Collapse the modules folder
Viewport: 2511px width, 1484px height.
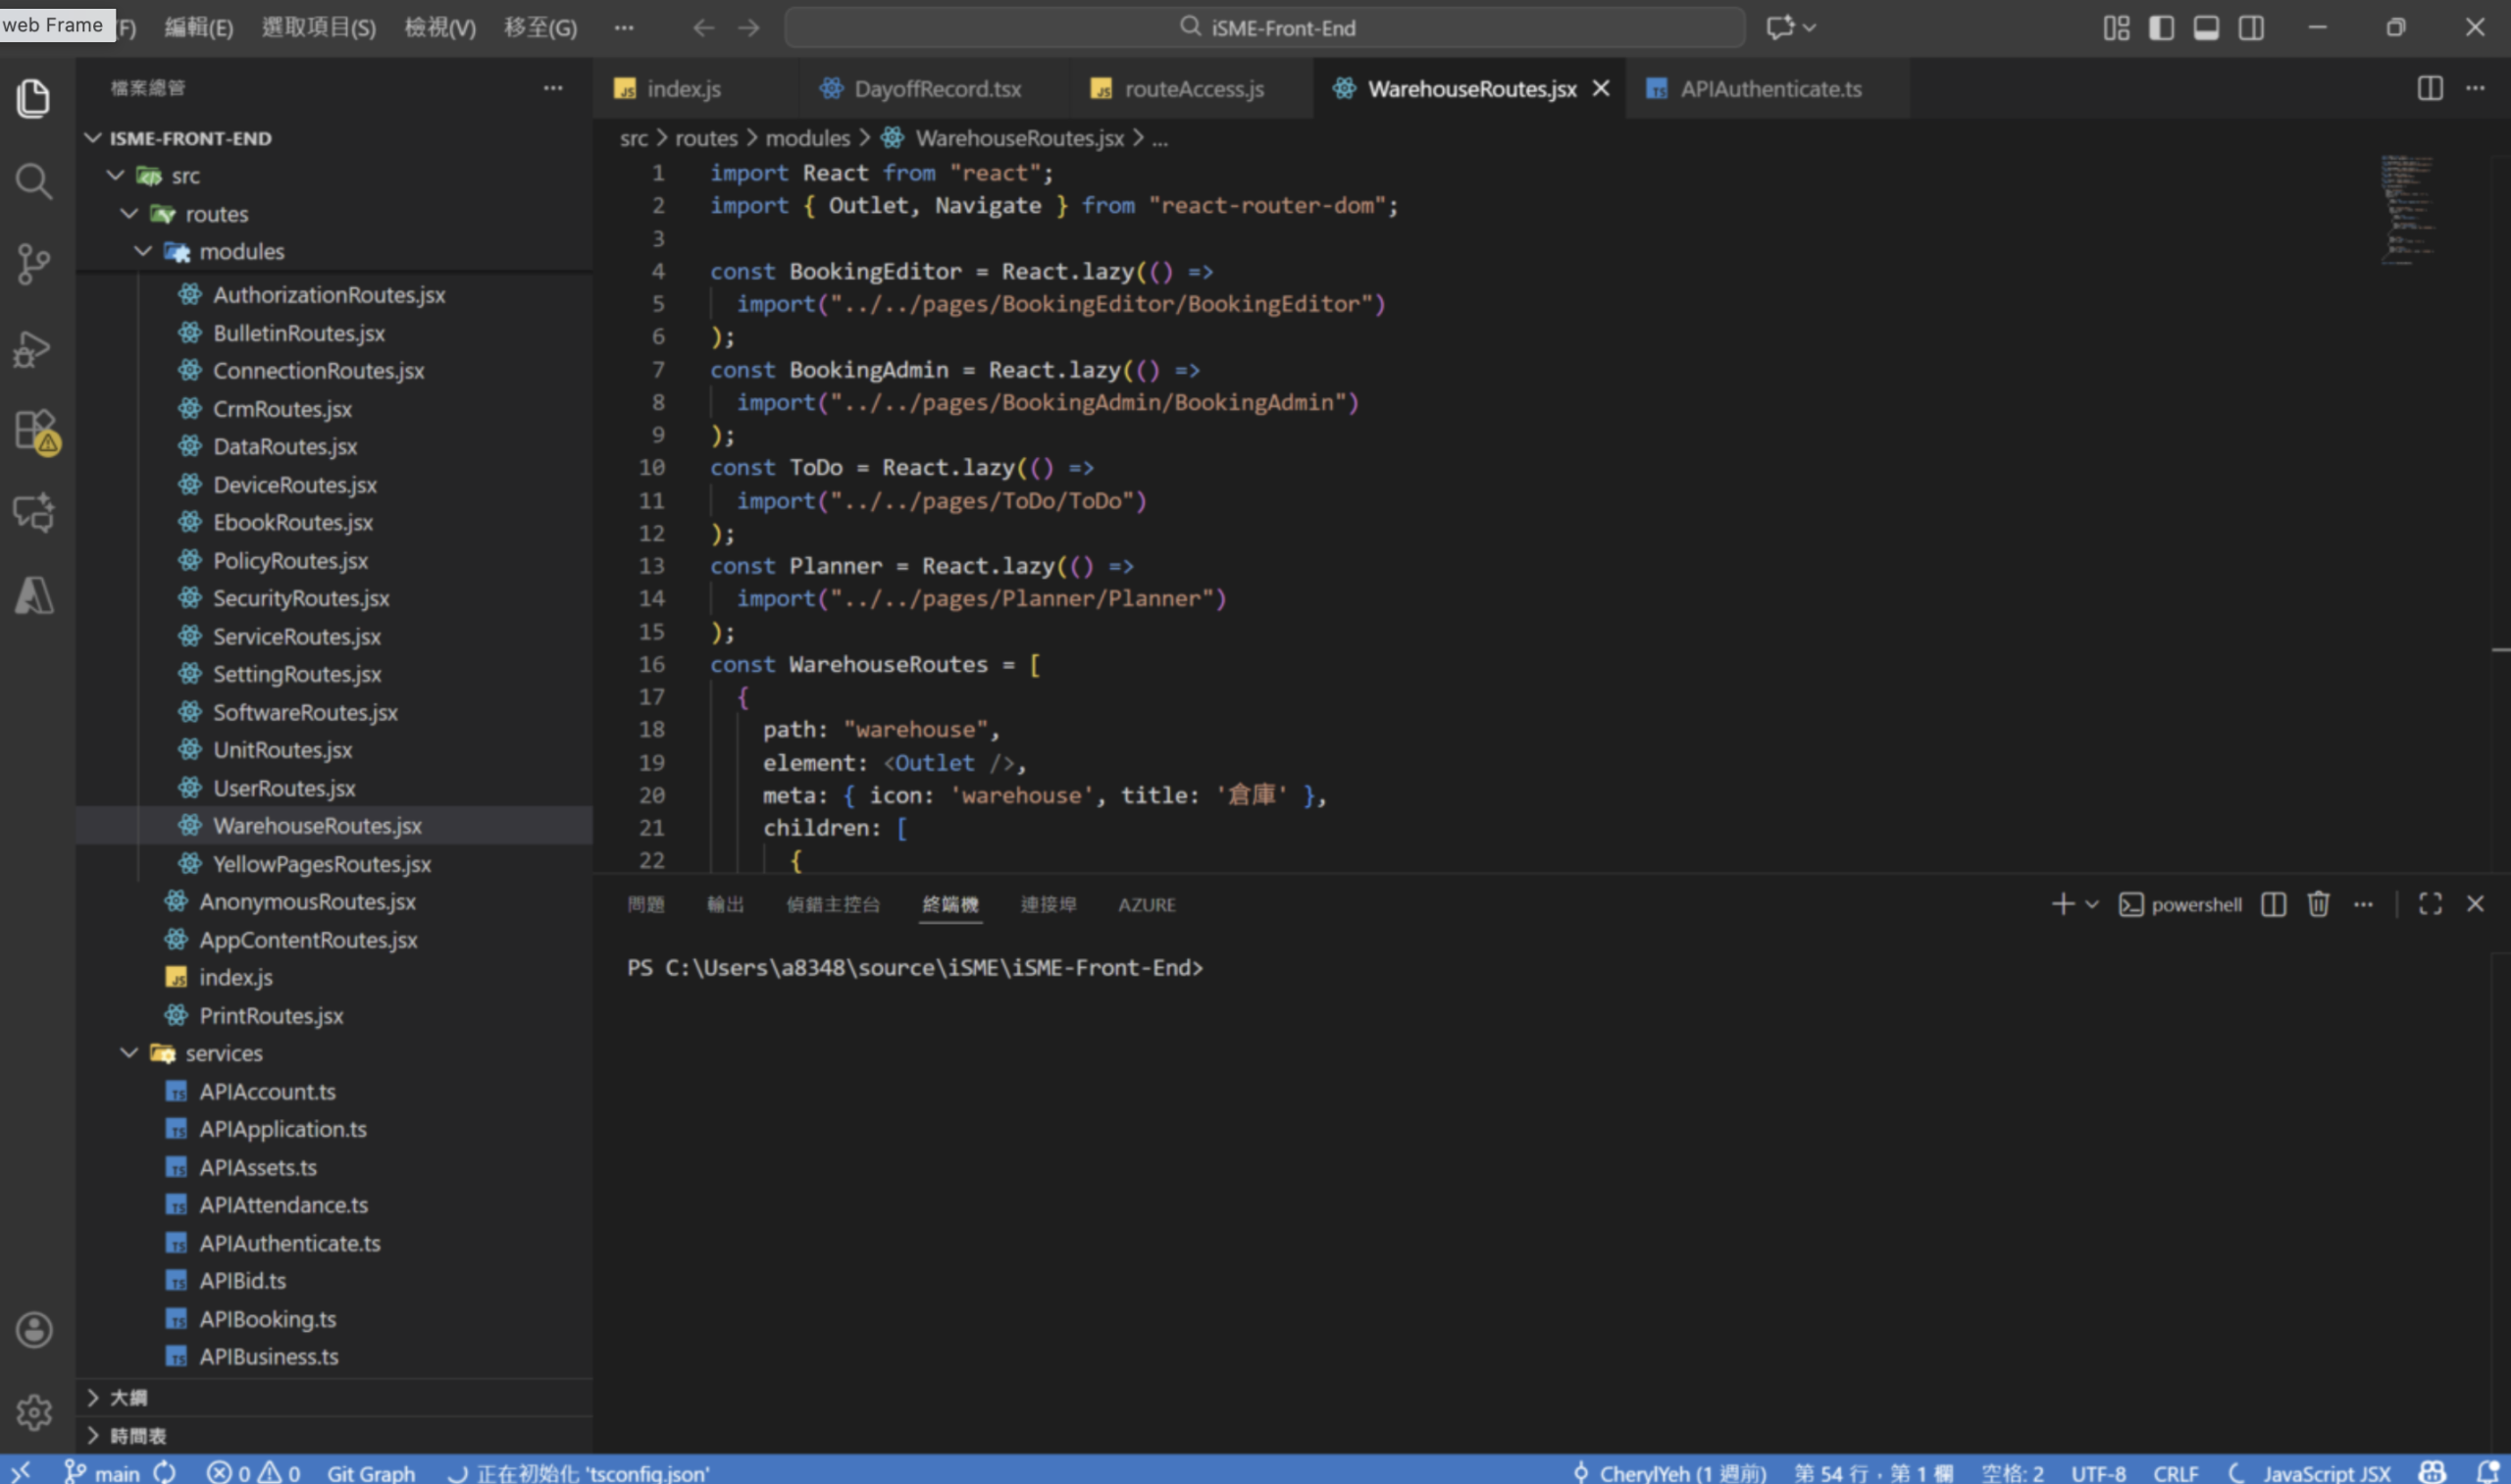coord(144,251)
